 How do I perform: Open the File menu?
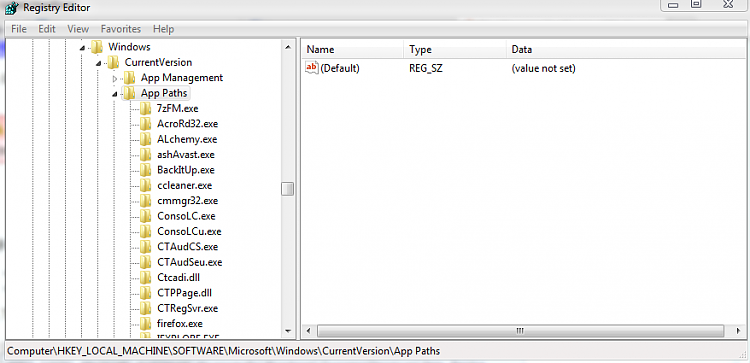pyautogui.click(x=19, y=29)
